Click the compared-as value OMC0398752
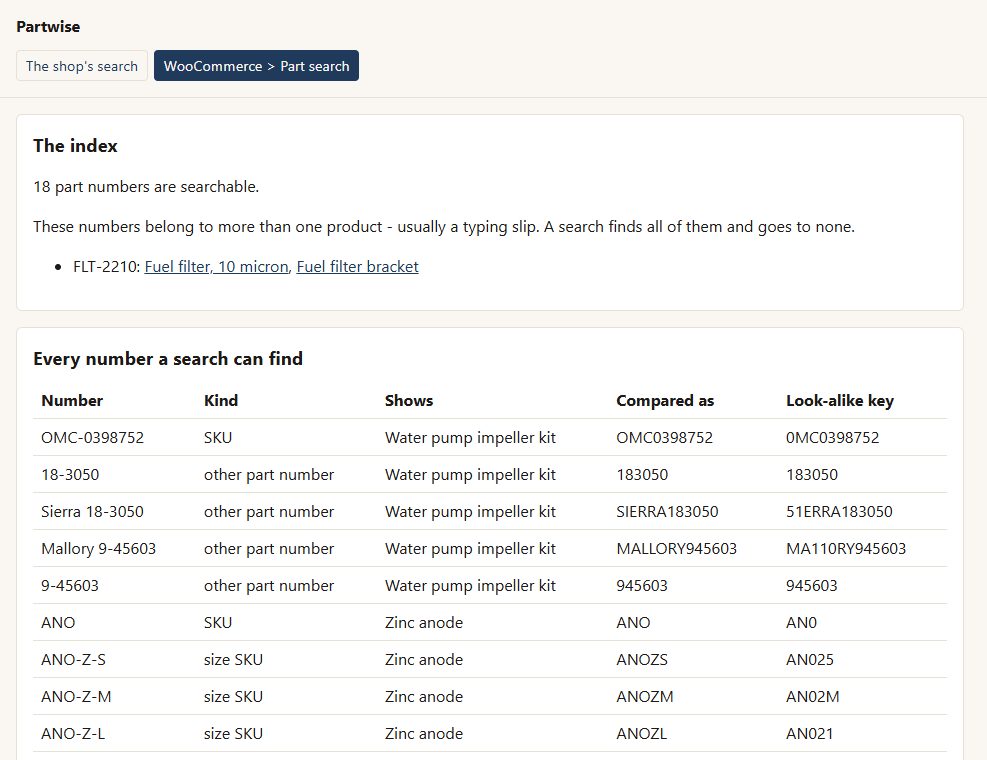The height and width of the screenshot is (760, 987). (x=665, y=438)
